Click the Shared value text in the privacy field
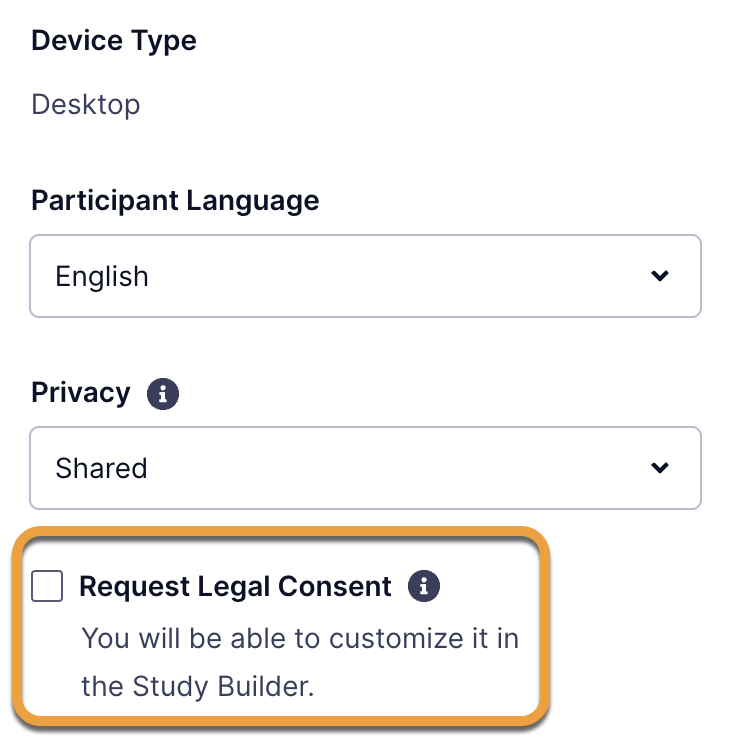754x748 pixels. point(101,468)
